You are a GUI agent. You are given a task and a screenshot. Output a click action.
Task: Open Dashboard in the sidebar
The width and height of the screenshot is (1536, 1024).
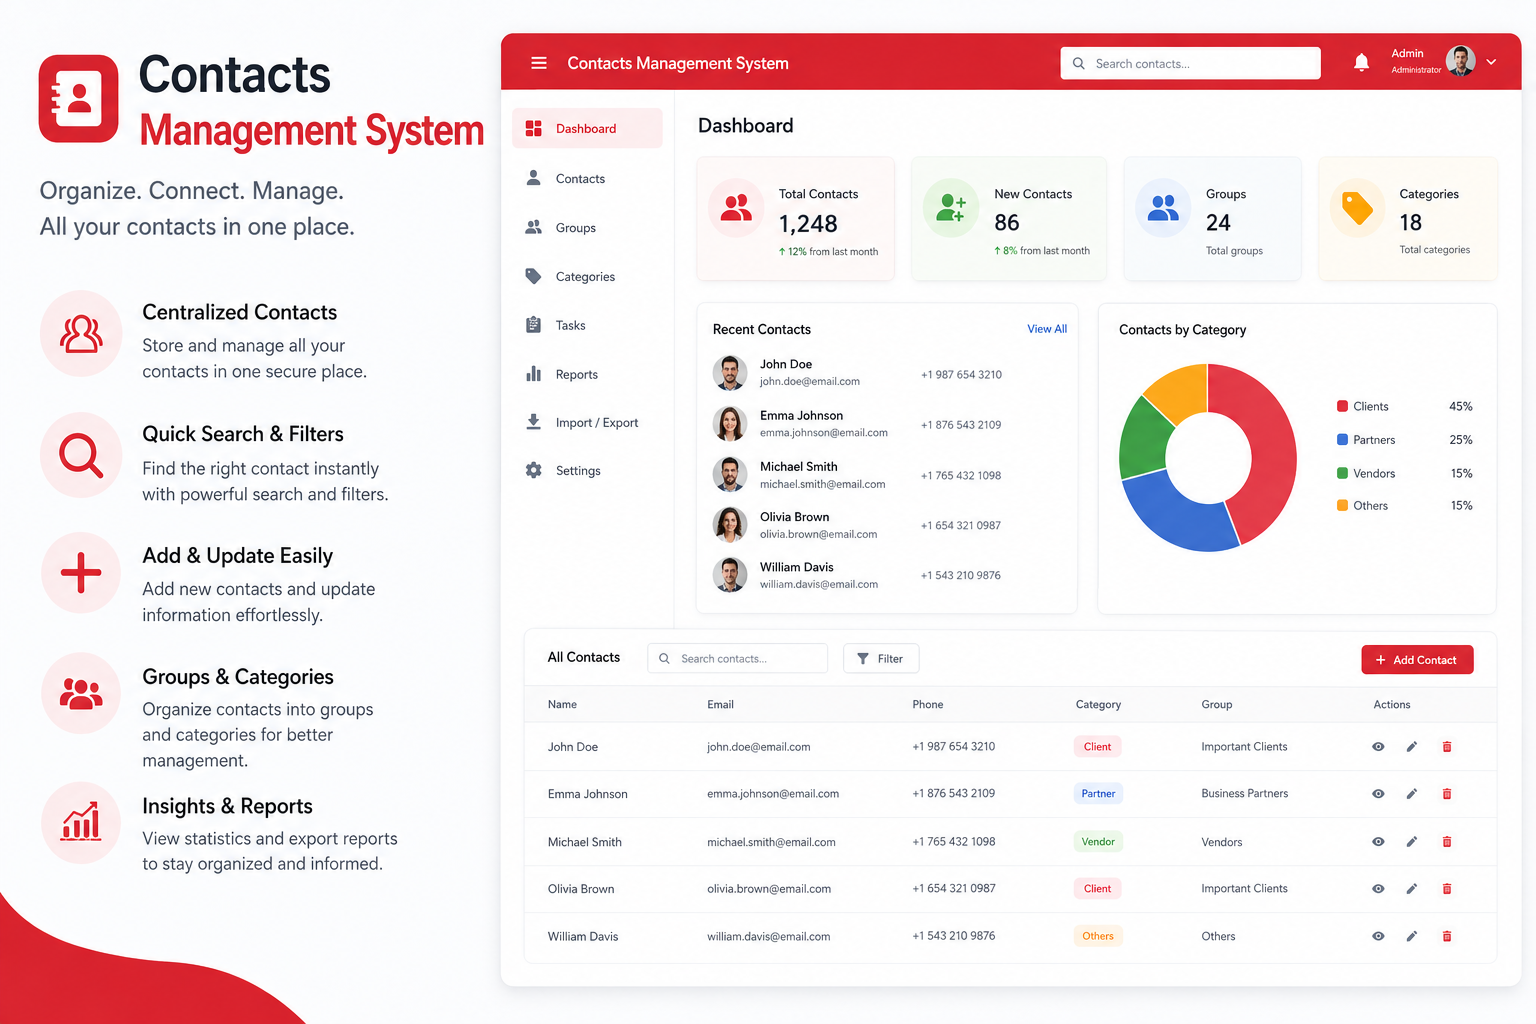click(x=587, y=128)
